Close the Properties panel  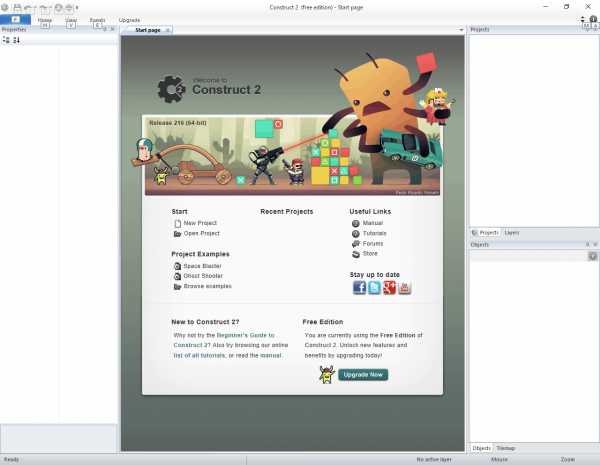coord(112,29)
